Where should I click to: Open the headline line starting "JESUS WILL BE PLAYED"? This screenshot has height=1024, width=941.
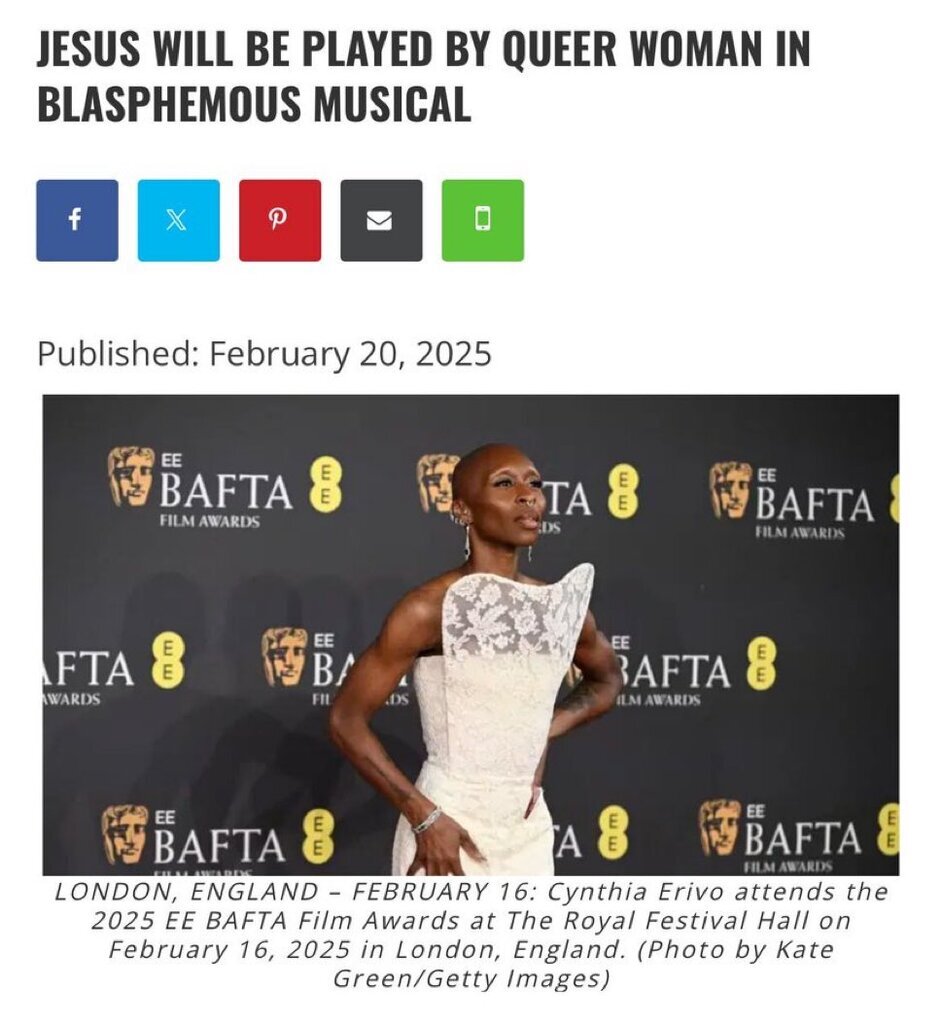423,48
